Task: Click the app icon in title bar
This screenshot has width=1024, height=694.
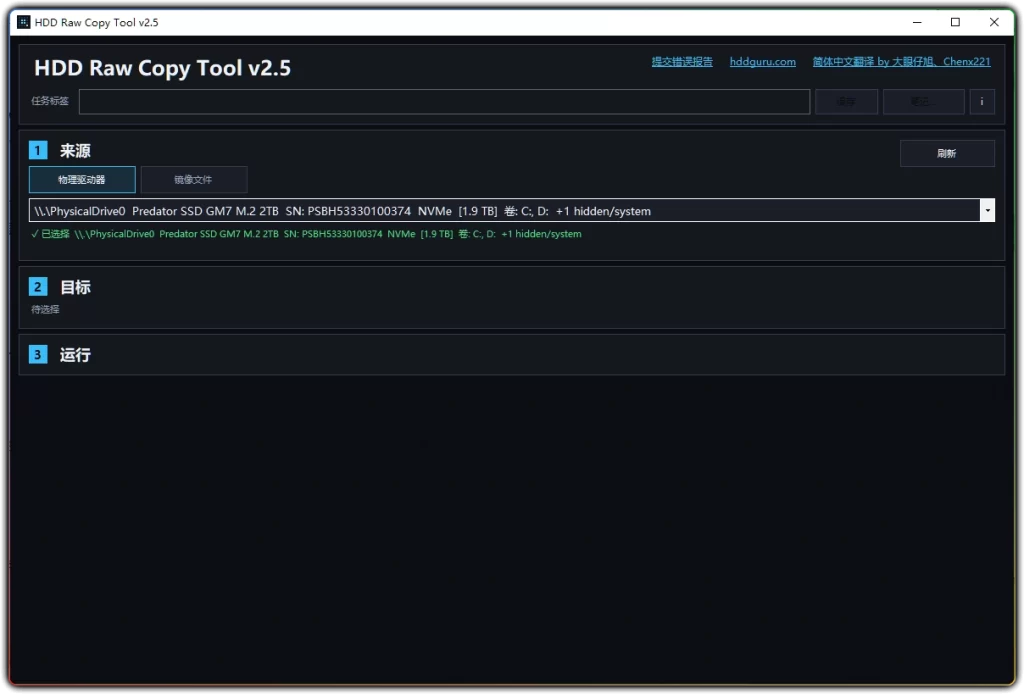Action: 23,22
